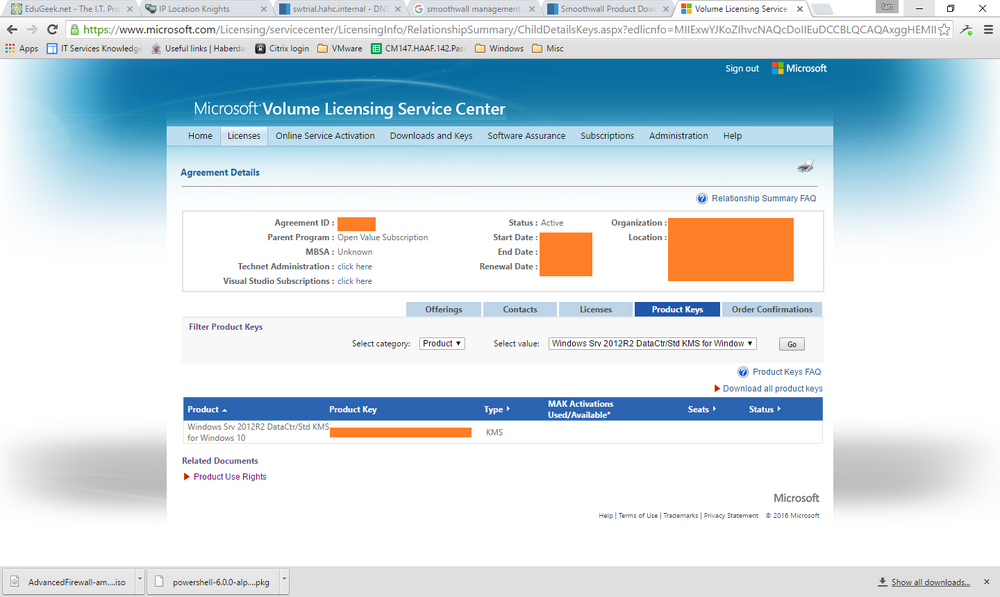Open the Misc bookmarks folder
This screenshot has width=1000, height=597.
coord(548,48)
